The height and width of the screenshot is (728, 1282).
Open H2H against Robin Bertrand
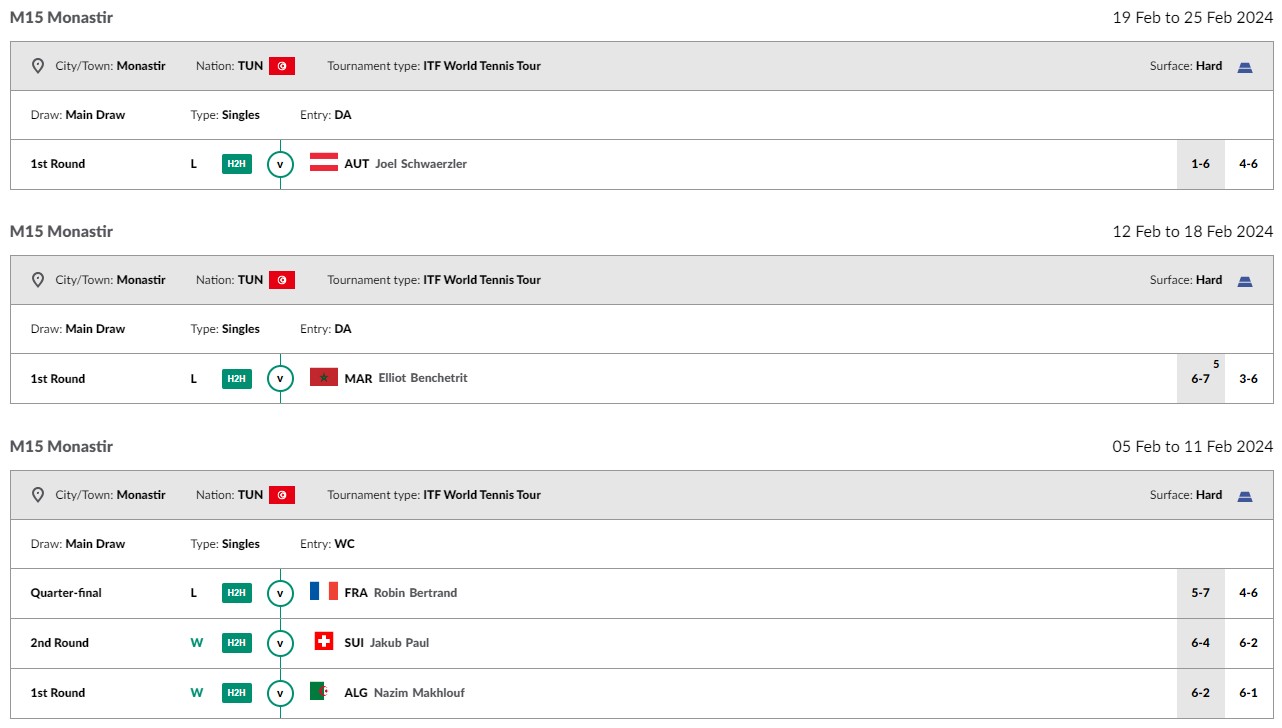coord(236,593)
